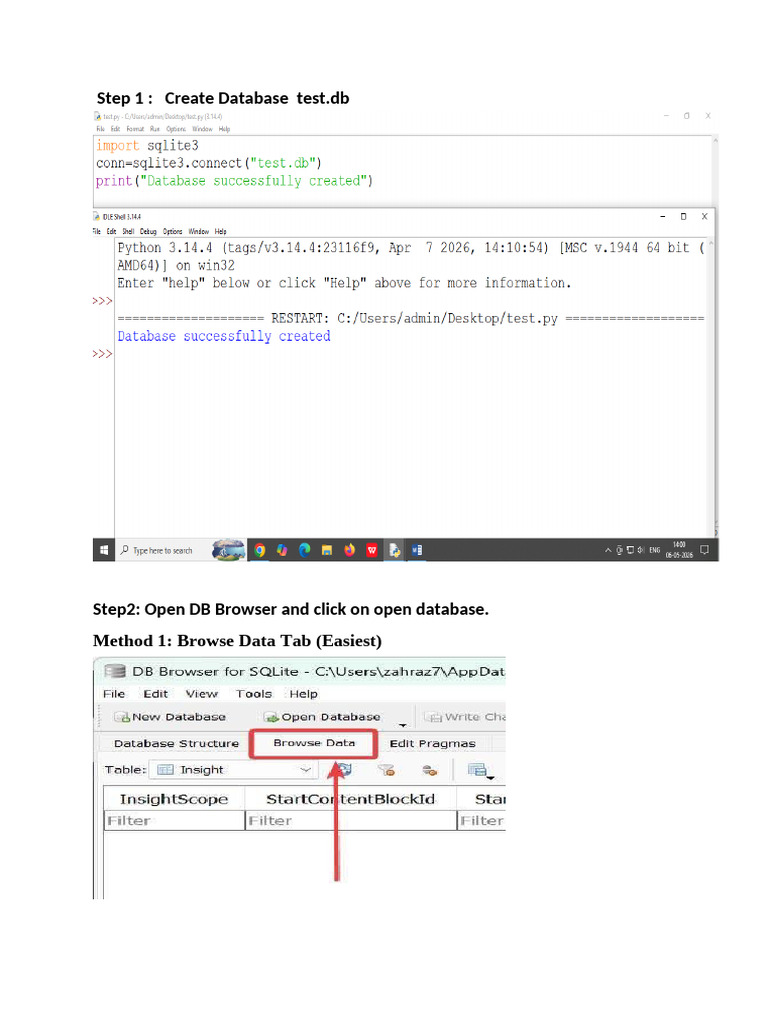Open the View menu in DB Browser

[x=201, y=694]
